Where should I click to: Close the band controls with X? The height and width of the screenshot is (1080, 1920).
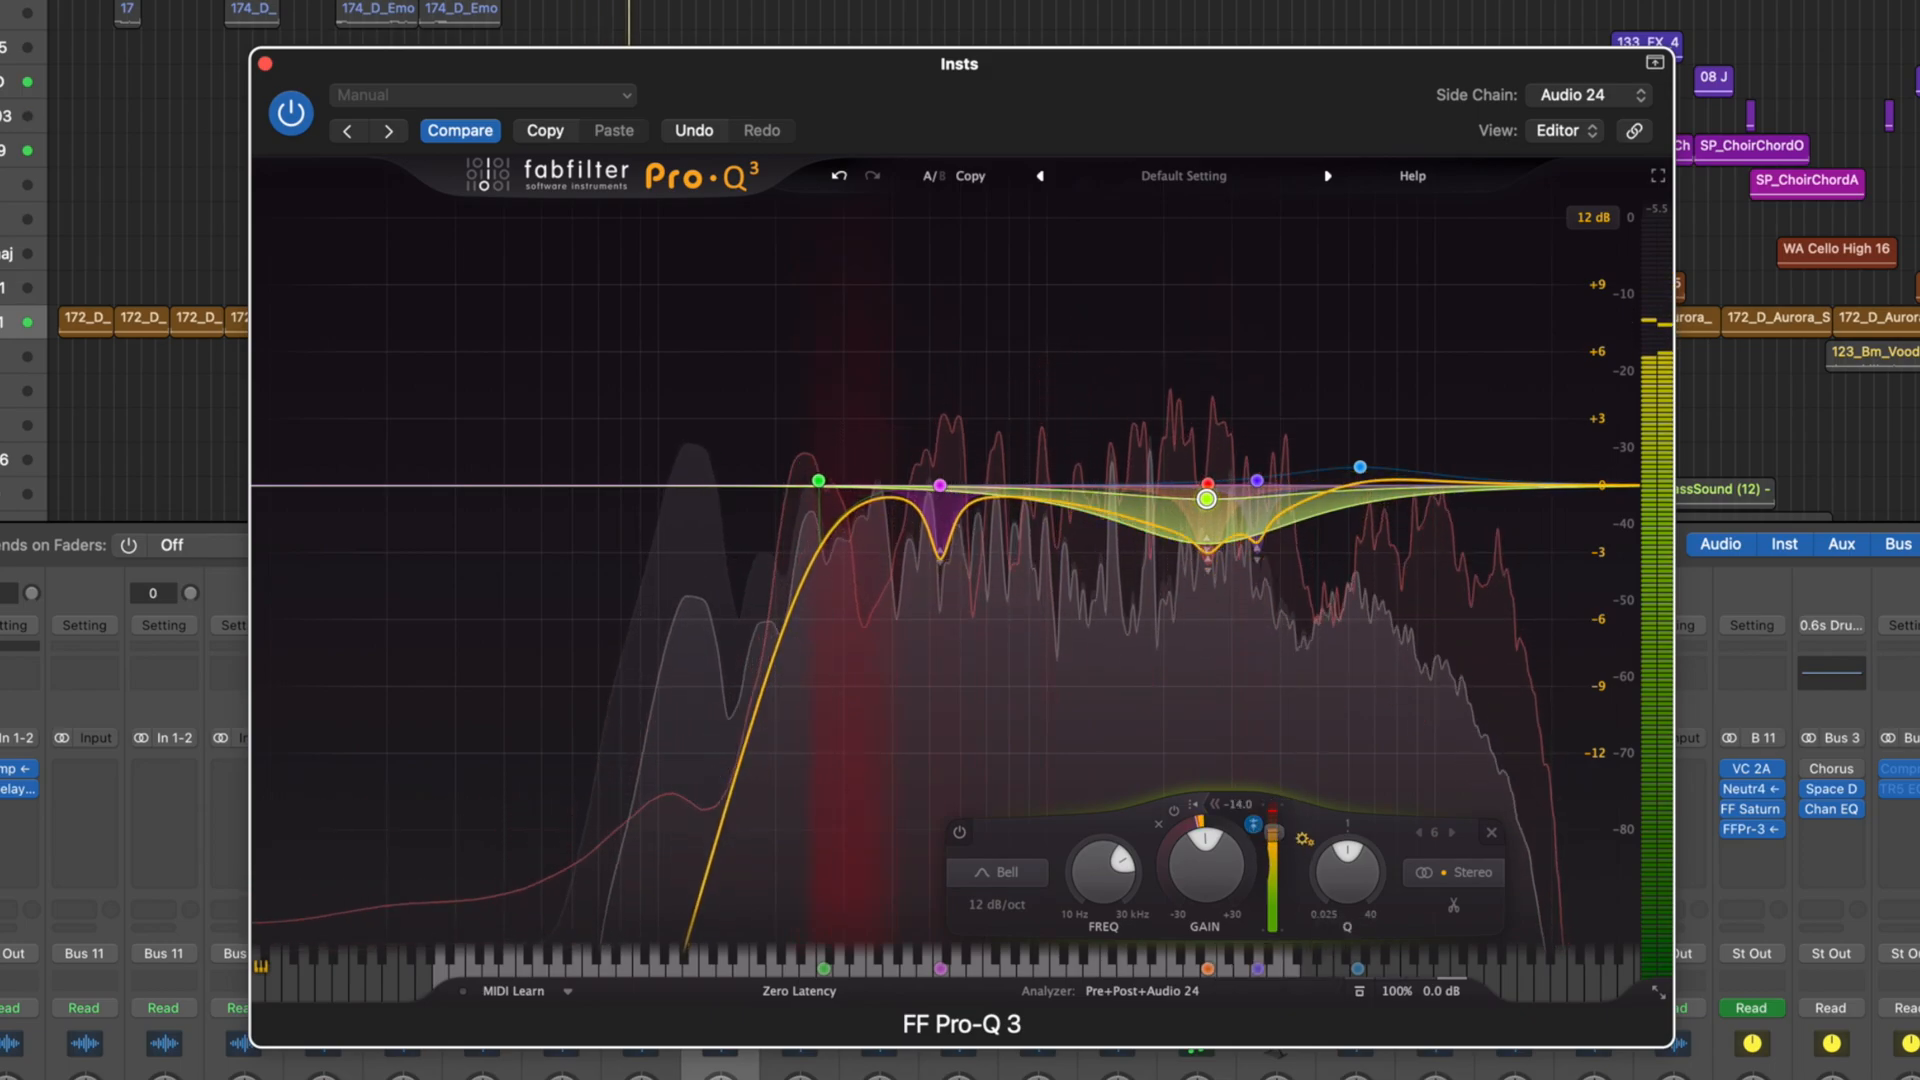point(1491,832)
